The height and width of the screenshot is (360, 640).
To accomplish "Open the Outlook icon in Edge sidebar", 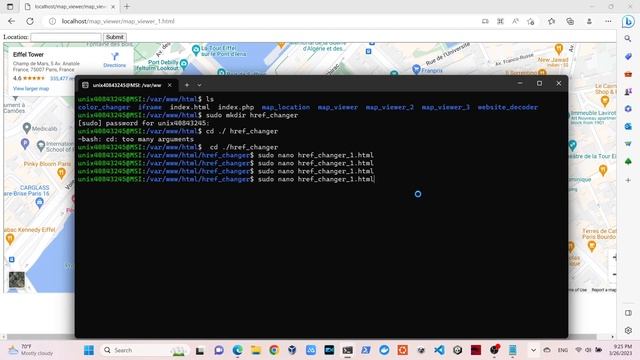I will point(628,127).
